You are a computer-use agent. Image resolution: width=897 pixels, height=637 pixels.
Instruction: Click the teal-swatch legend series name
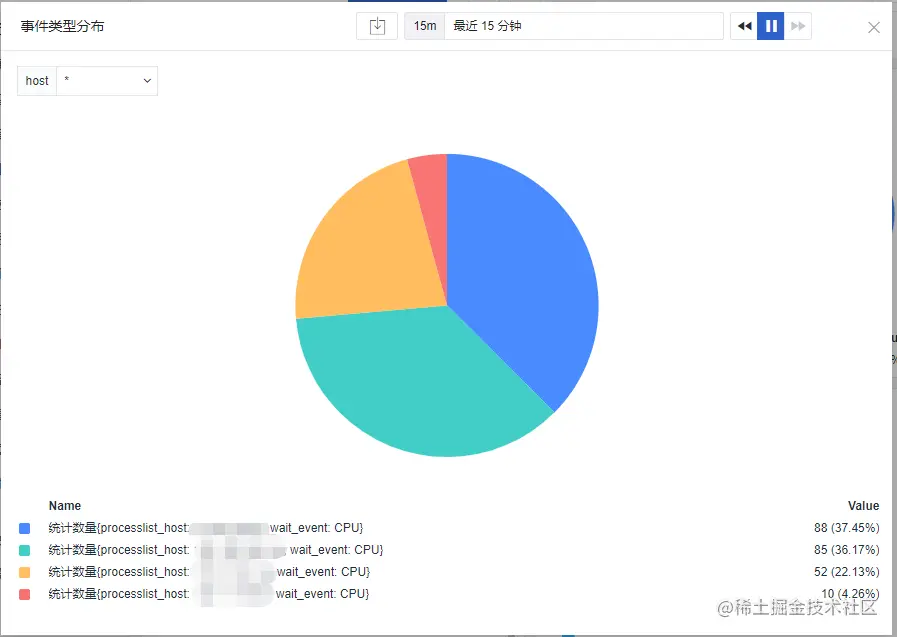pos(216,550)
